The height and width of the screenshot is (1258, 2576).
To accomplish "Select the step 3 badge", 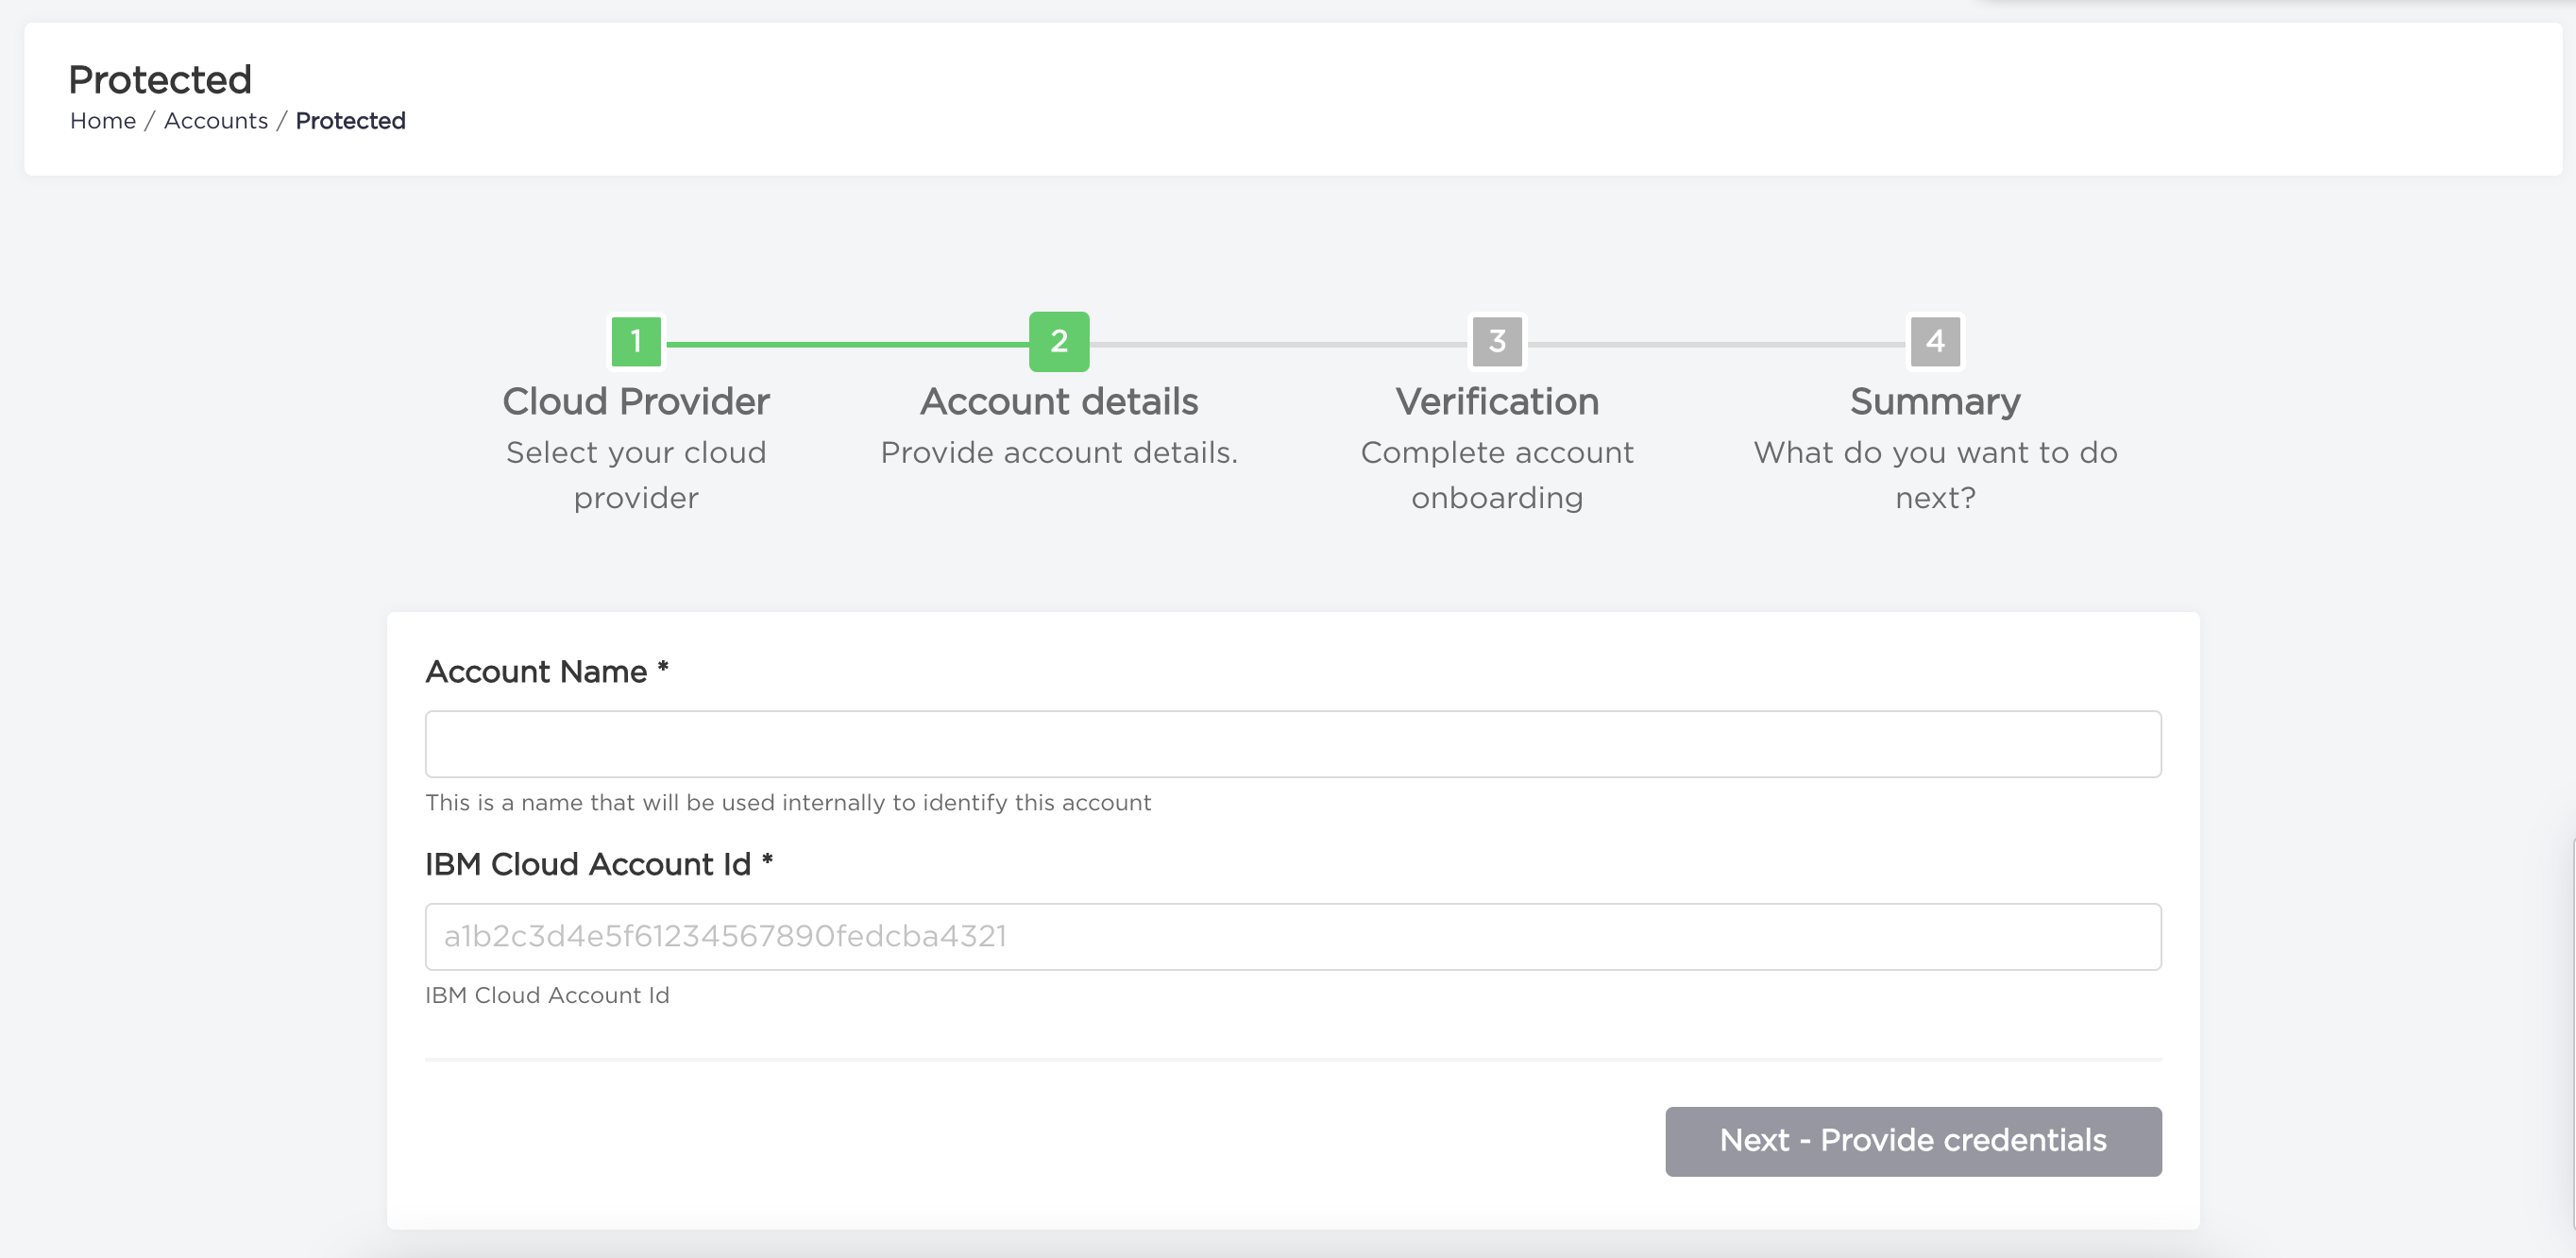I will pyautogui.click(x=1496, y=340).
